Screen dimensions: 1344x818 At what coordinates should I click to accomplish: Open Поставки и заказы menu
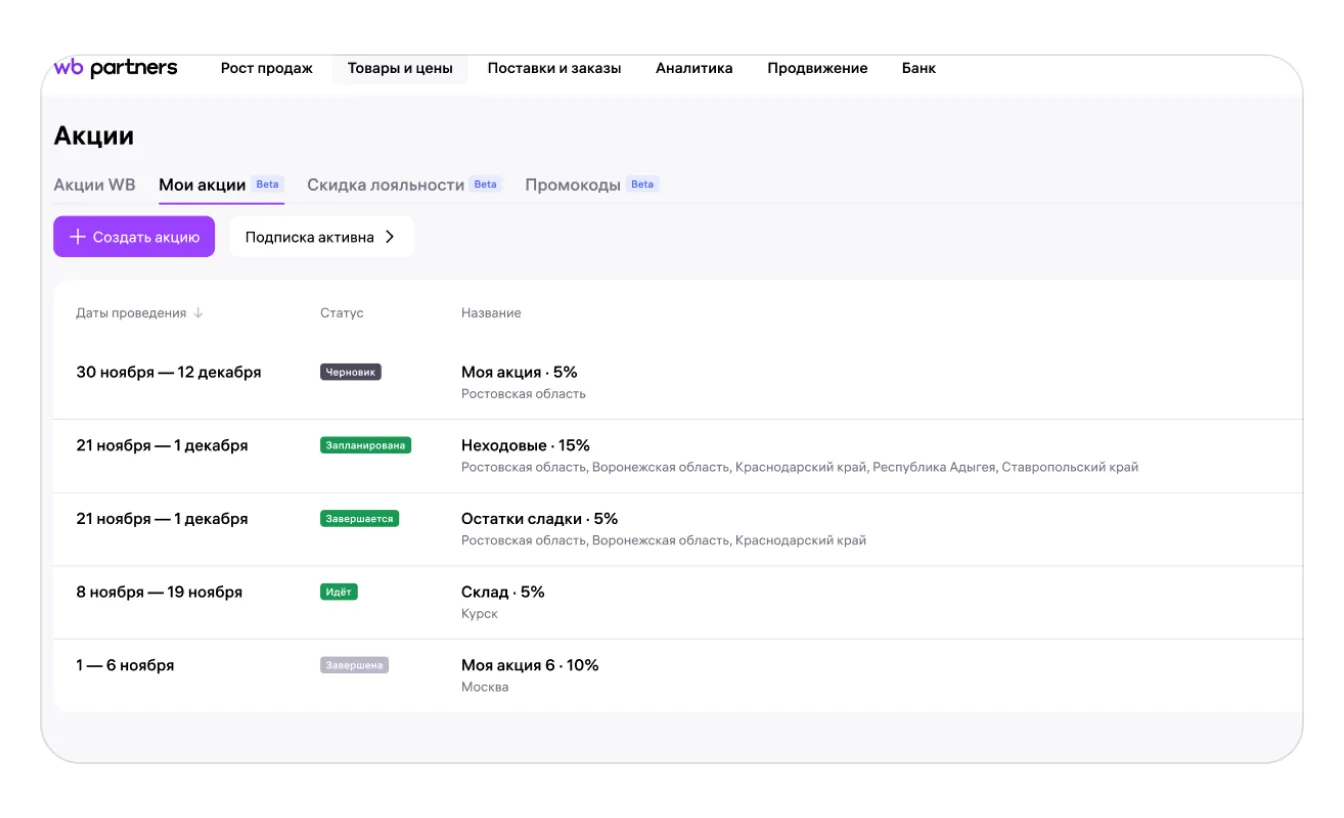pos(554,68)
